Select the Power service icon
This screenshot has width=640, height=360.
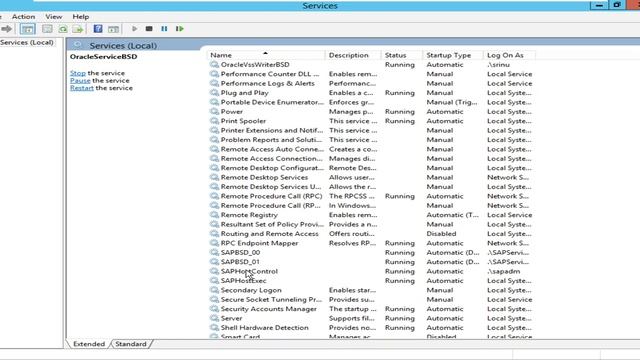(214, 111)
